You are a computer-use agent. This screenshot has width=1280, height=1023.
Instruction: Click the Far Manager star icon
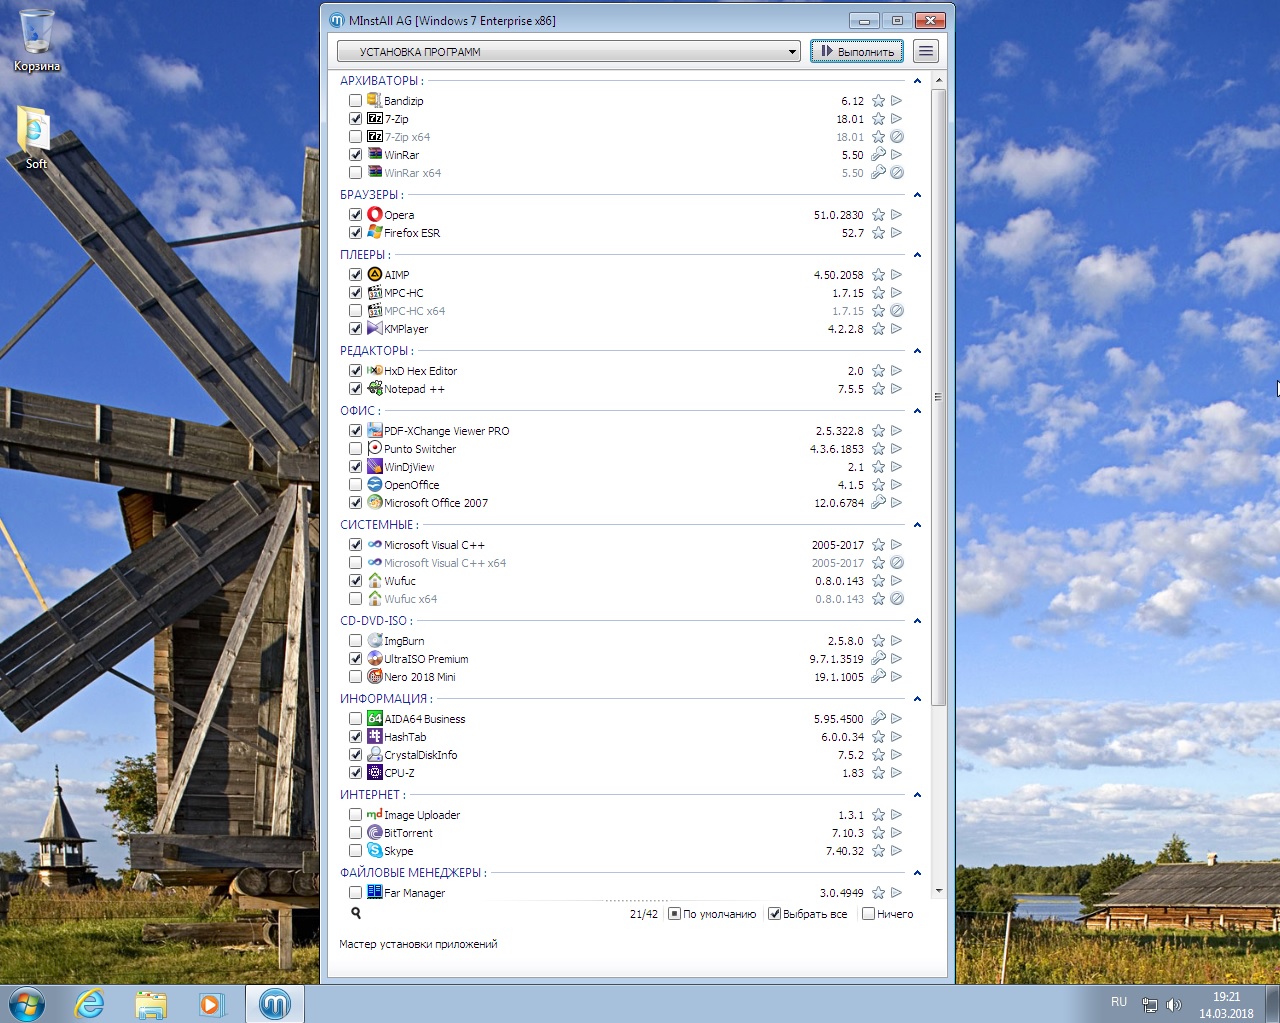[x=878, y=893]
